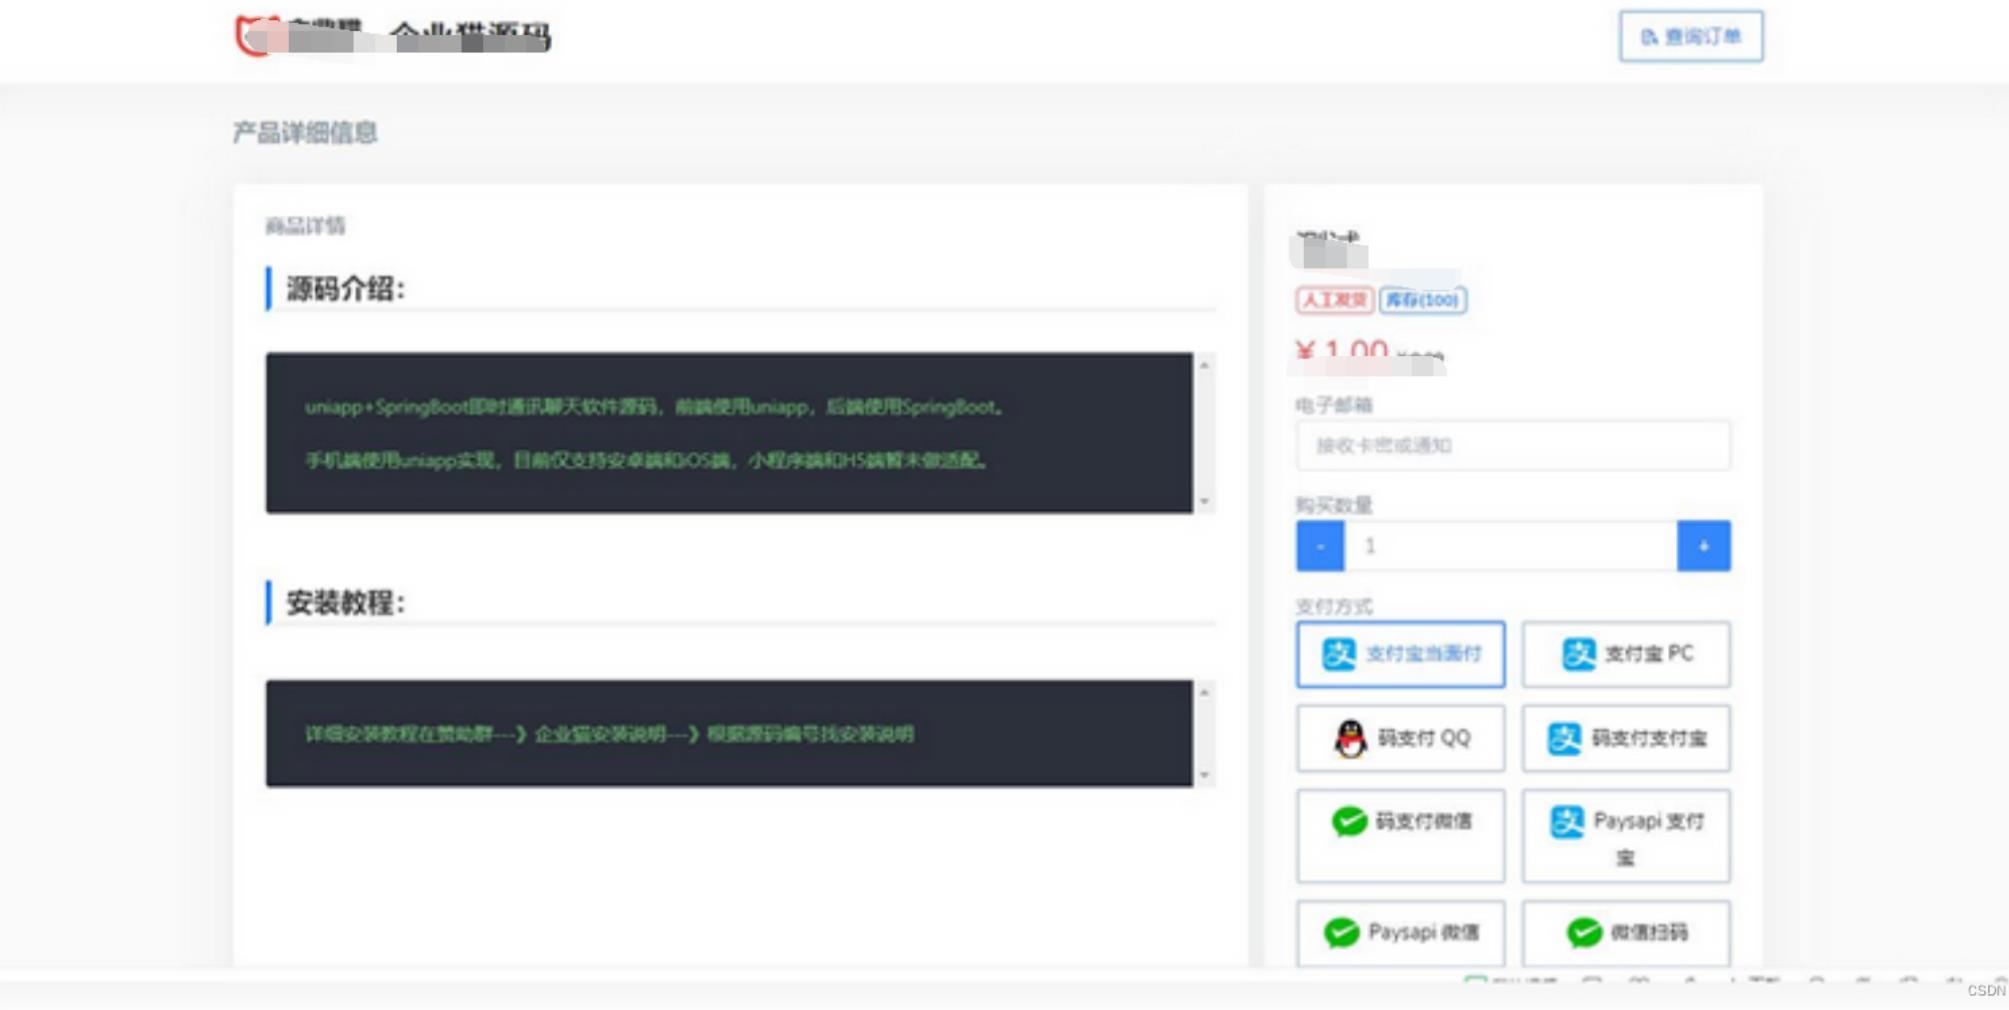
Task: Select 码支付微信 payment method
Action: [1400, 836]
